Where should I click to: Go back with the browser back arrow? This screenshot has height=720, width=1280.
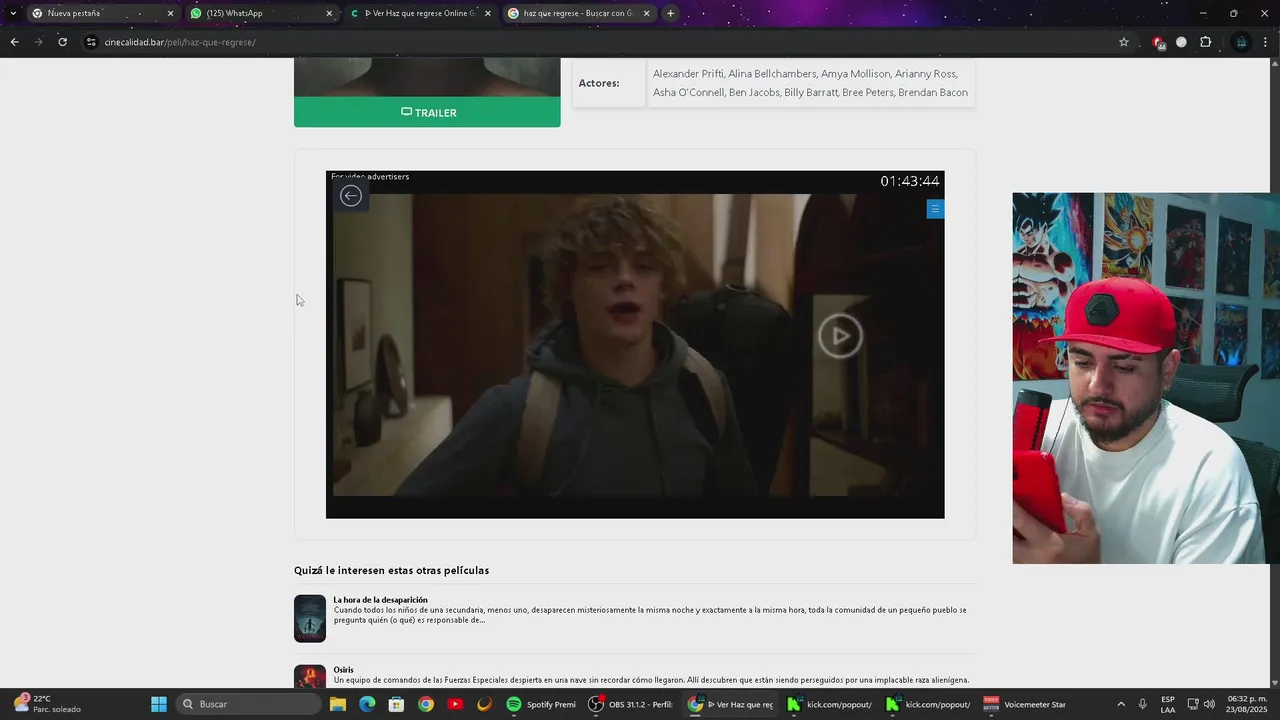pos(14,42)
